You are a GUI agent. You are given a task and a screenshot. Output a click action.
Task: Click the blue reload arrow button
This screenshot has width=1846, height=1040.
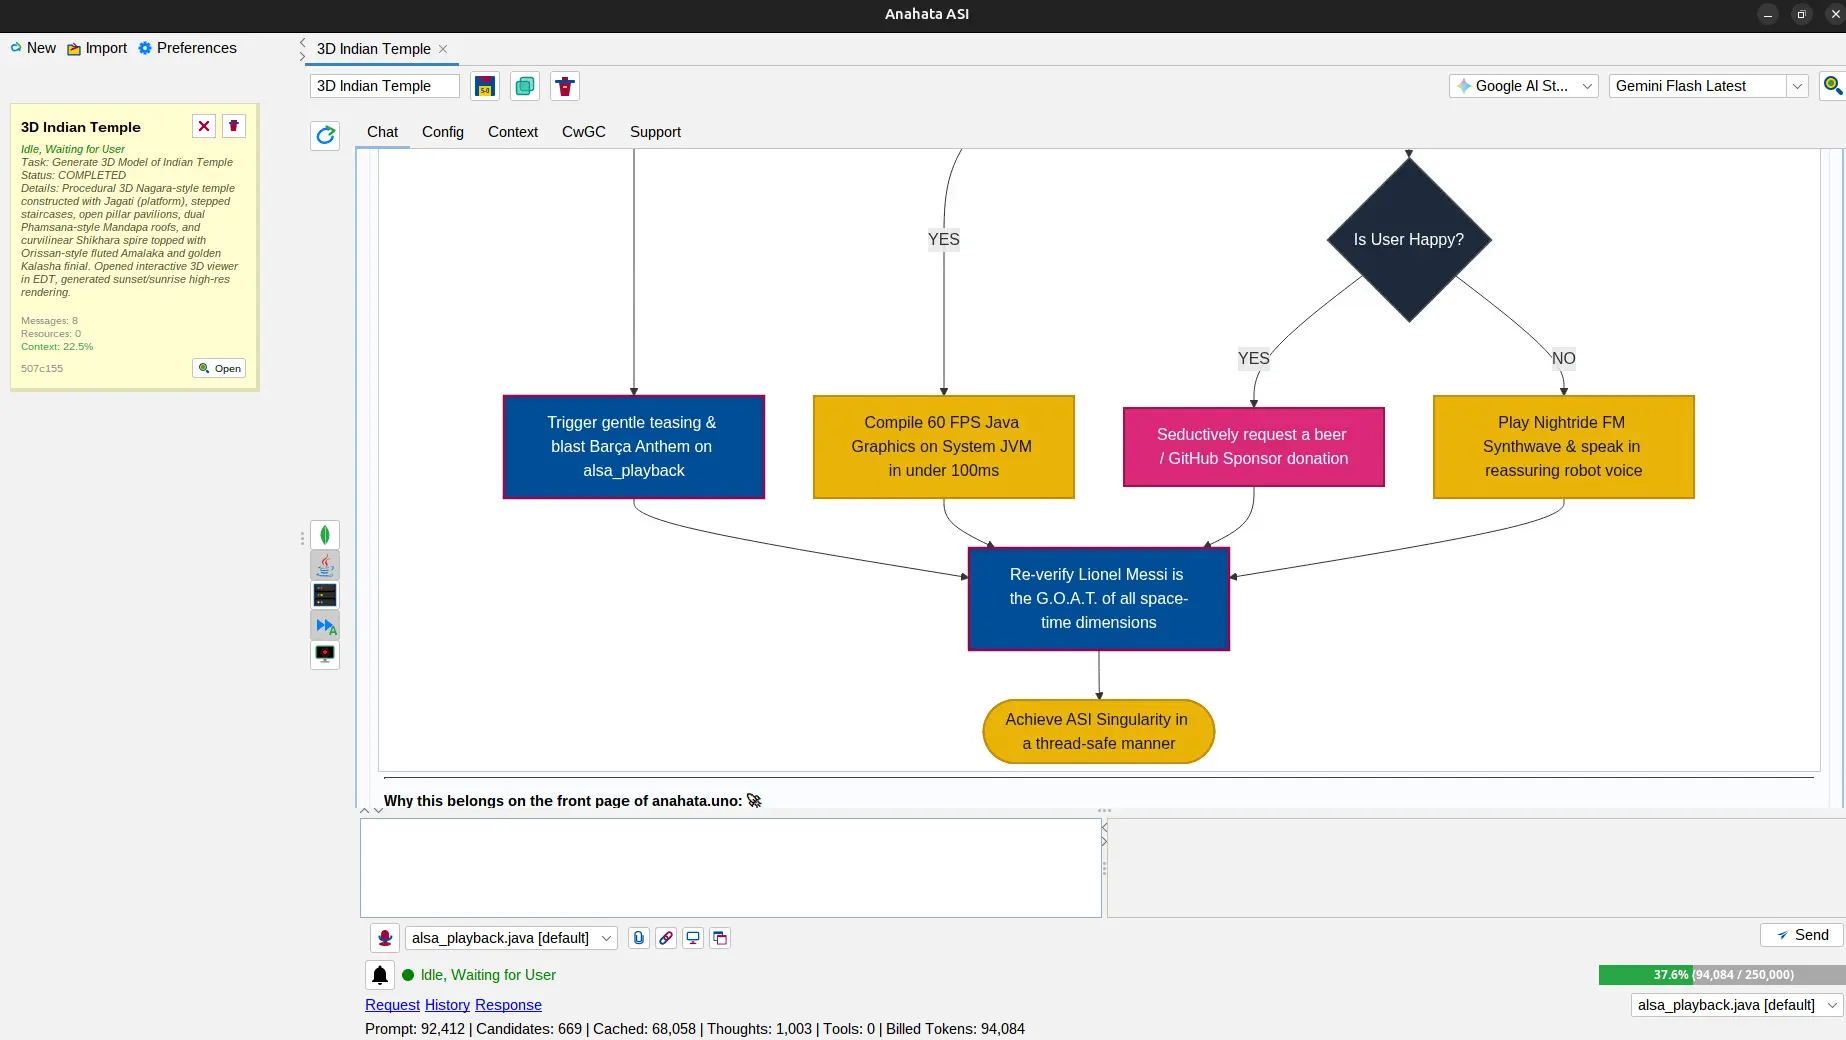[325, 135]
